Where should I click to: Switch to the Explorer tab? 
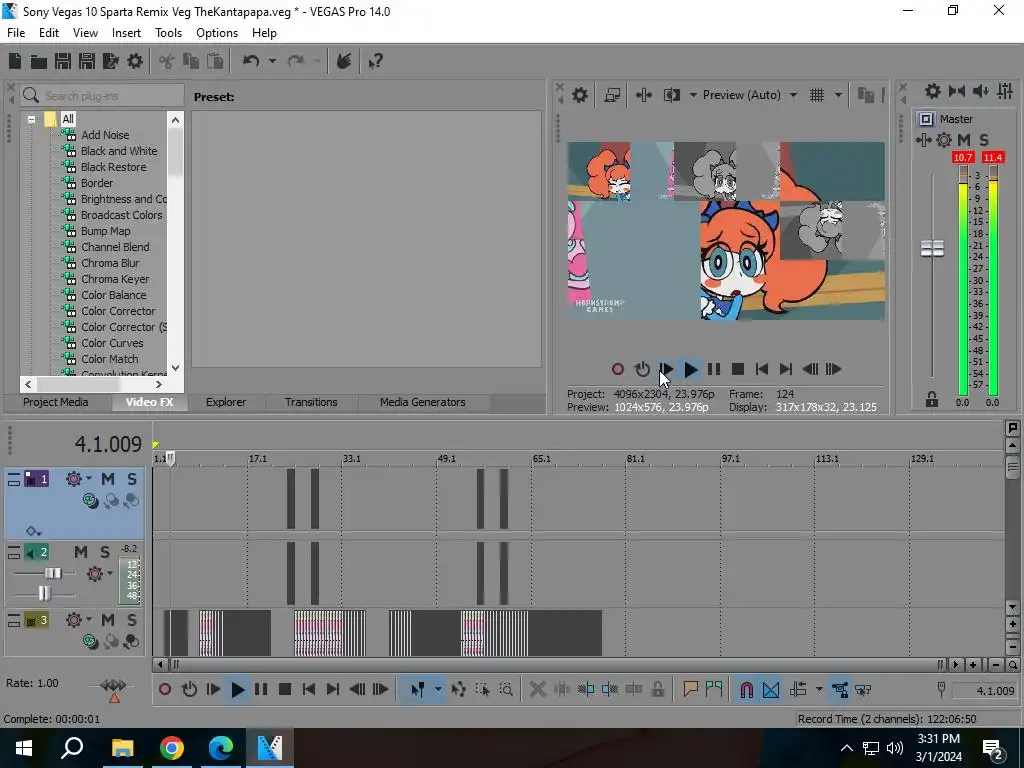[x=226, y=402]
